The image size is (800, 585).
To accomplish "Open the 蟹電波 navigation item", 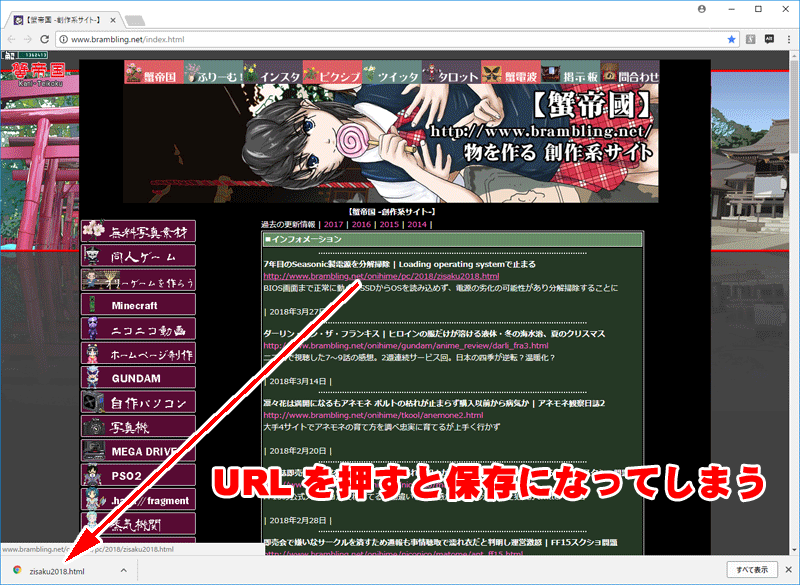I will tap(511, 72).
